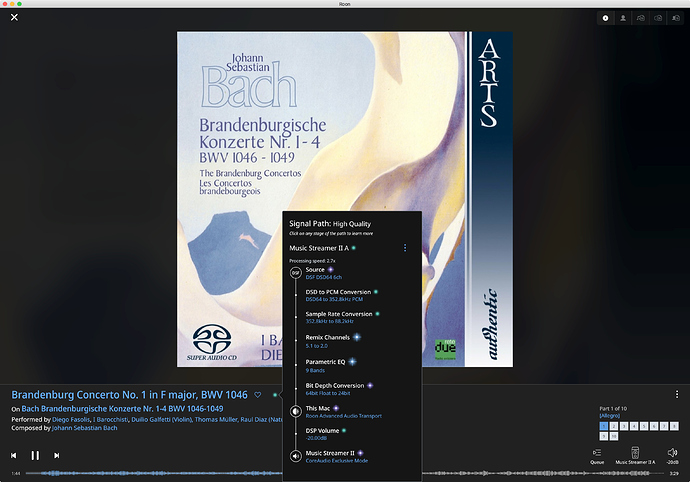Click the macOS green fullscreen window button
This screenshot has height=482, width=690.
click(x=19, y=4)
